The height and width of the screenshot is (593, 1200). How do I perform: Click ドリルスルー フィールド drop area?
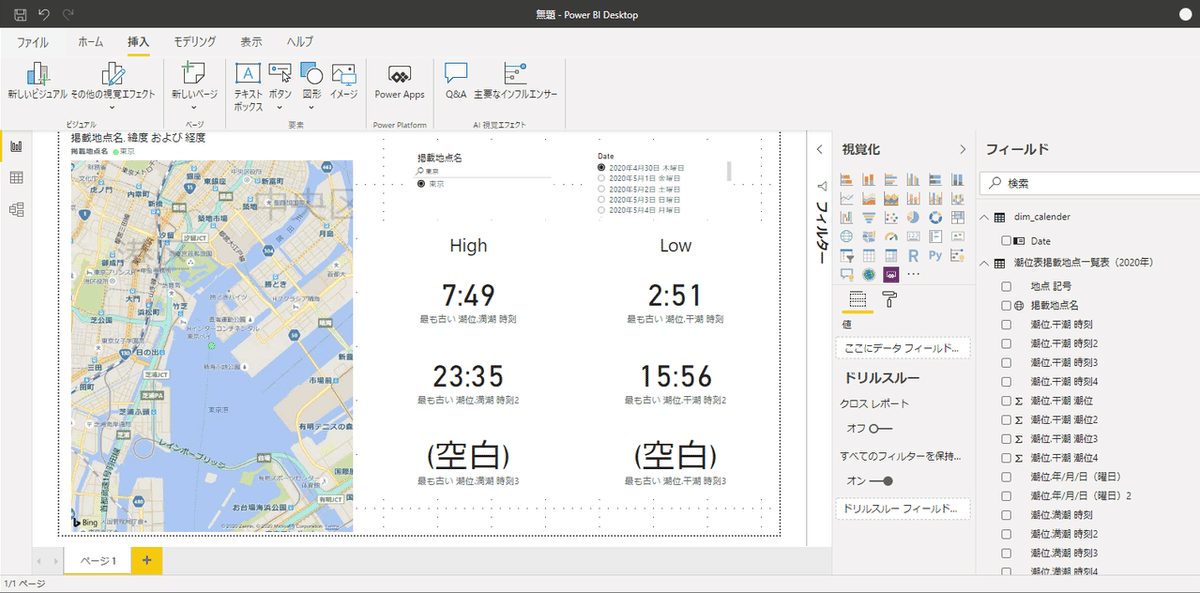[x=903, y=509]
